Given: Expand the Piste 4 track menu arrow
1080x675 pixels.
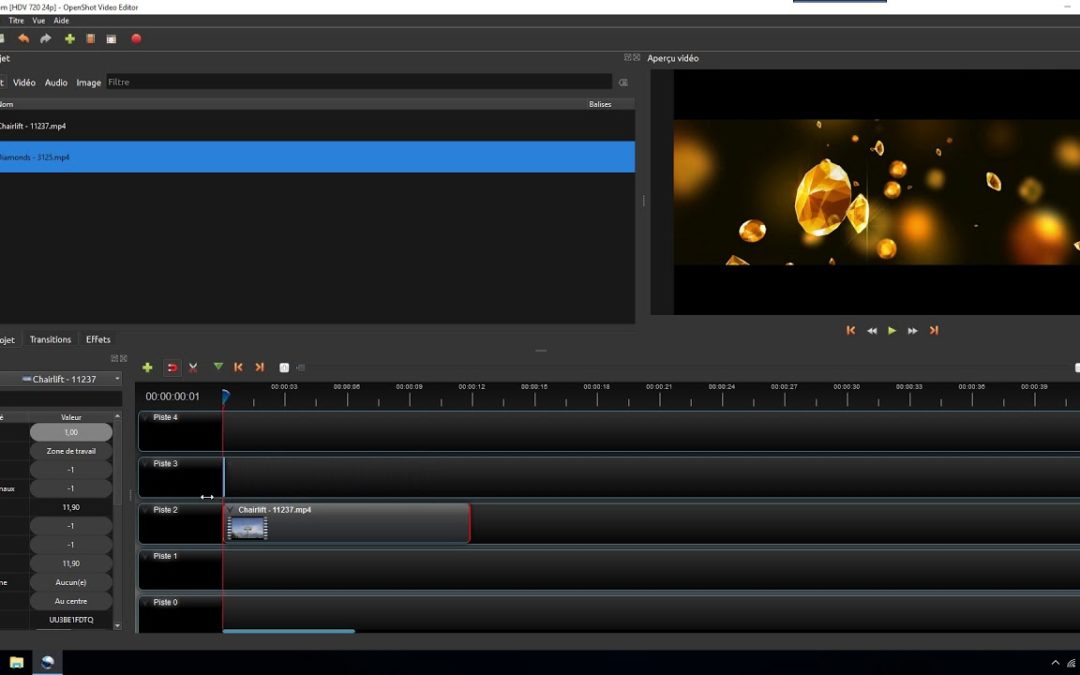Looking at the screenshot, I should click(146, 418).
